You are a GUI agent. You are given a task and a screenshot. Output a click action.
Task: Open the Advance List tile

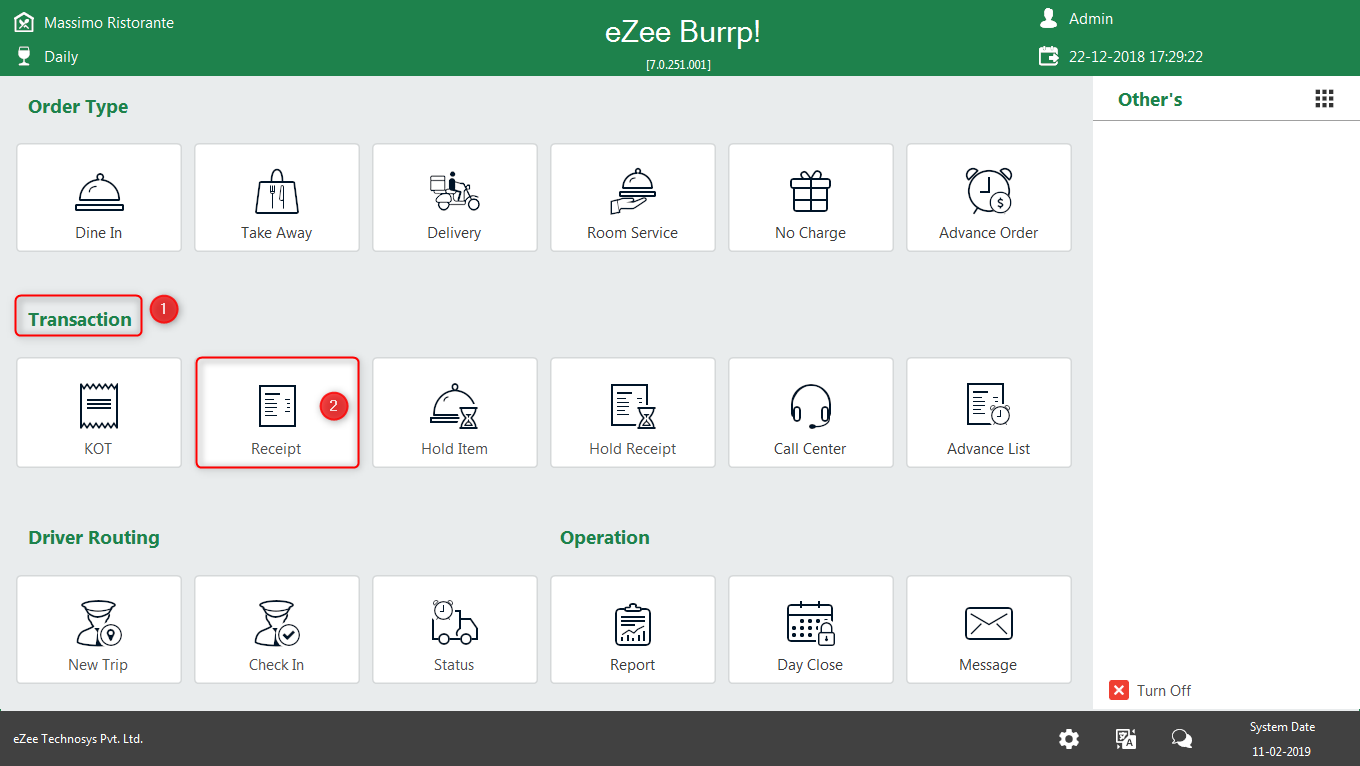pos(989,413)
